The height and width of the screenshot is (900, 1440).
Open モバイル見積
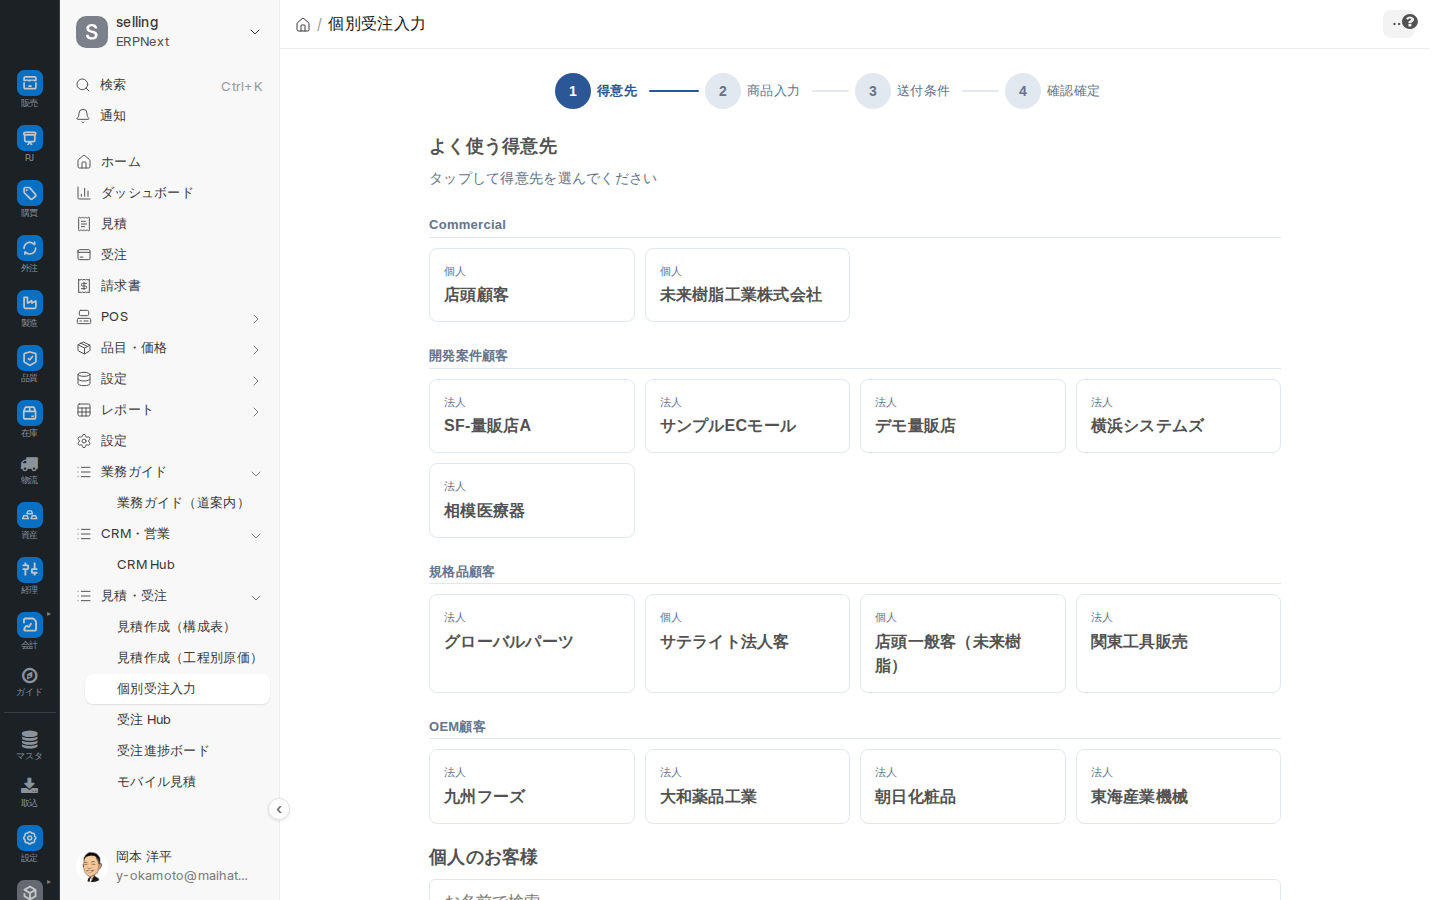point(177,782)
